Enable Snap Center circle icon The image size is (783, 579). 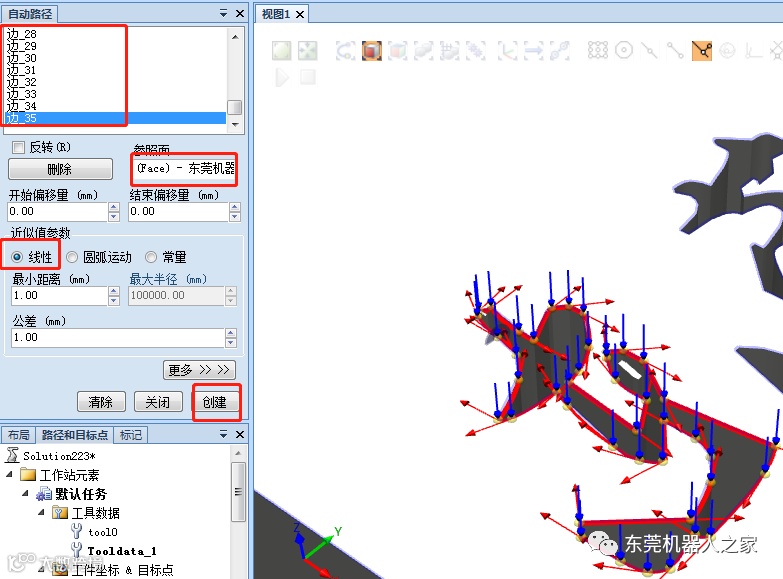[x=624, y=50]
